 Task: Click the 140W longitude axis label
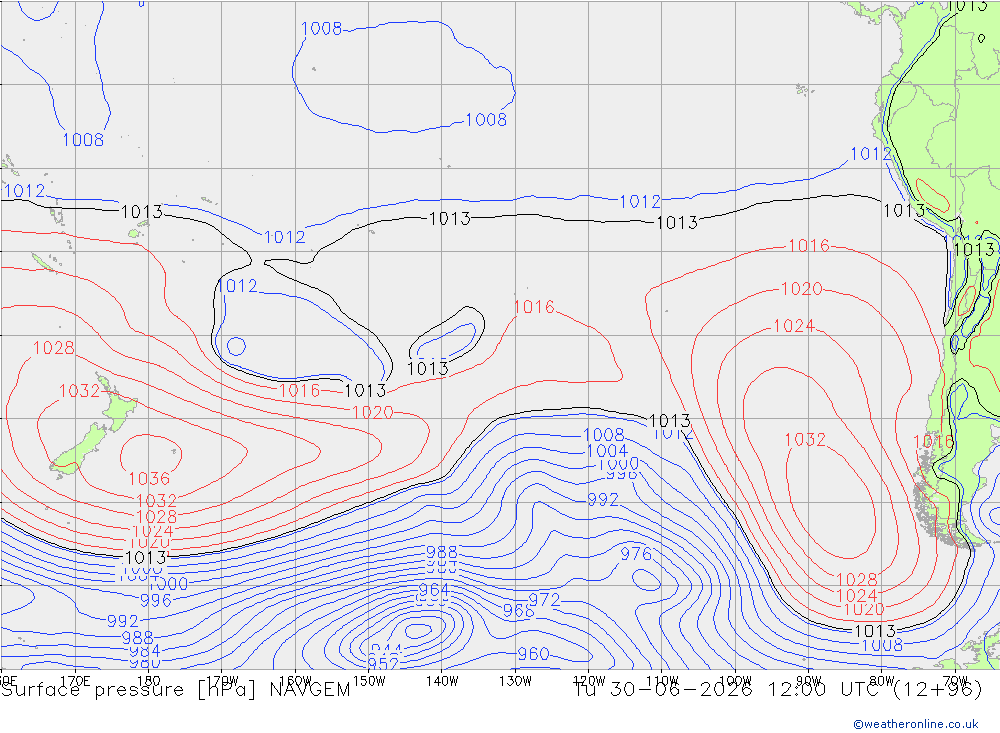(x=442, y=681)
